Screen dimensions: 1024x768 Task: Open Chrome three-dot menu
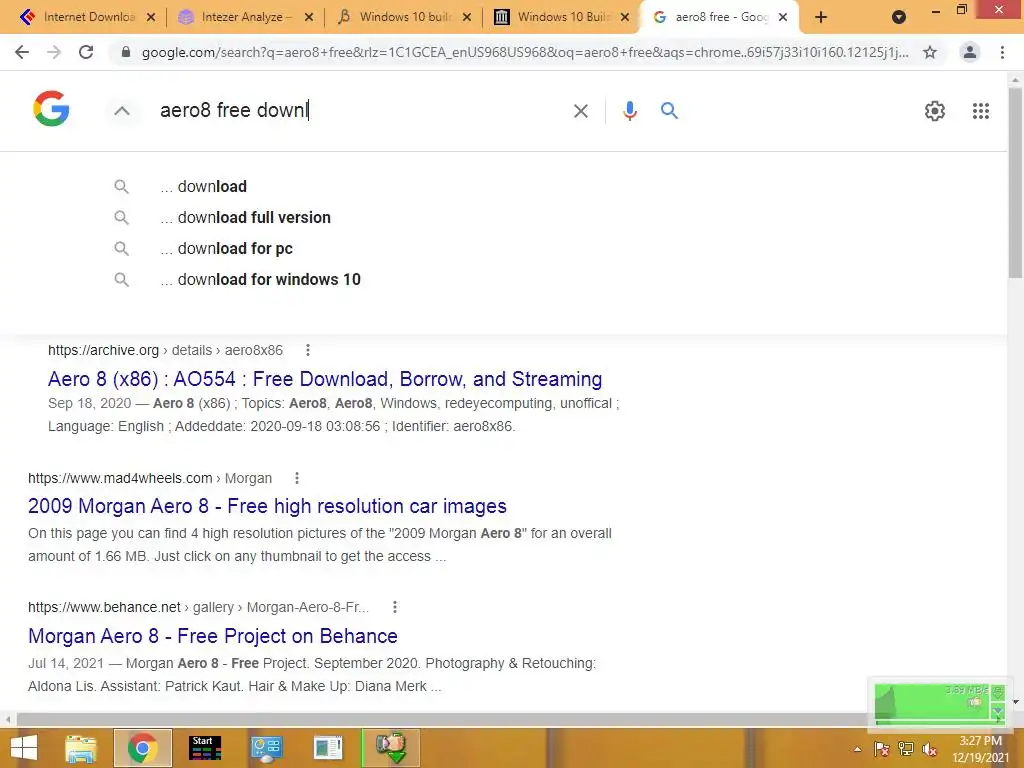(1002, 52)
